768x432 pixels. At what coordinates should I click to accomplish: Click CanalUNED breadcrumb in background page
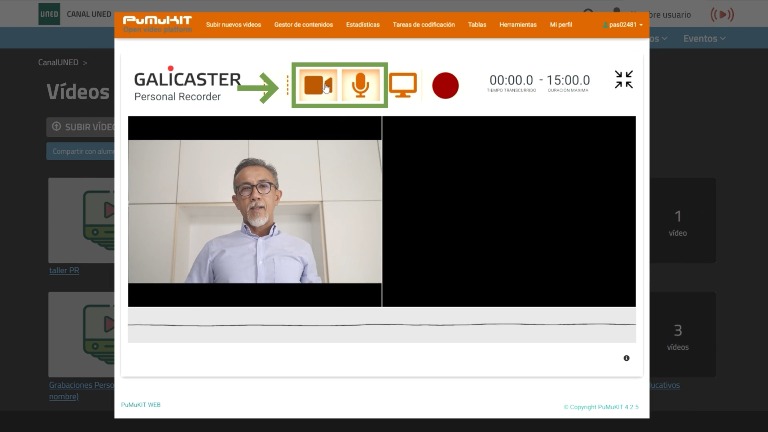click(58, 62)
